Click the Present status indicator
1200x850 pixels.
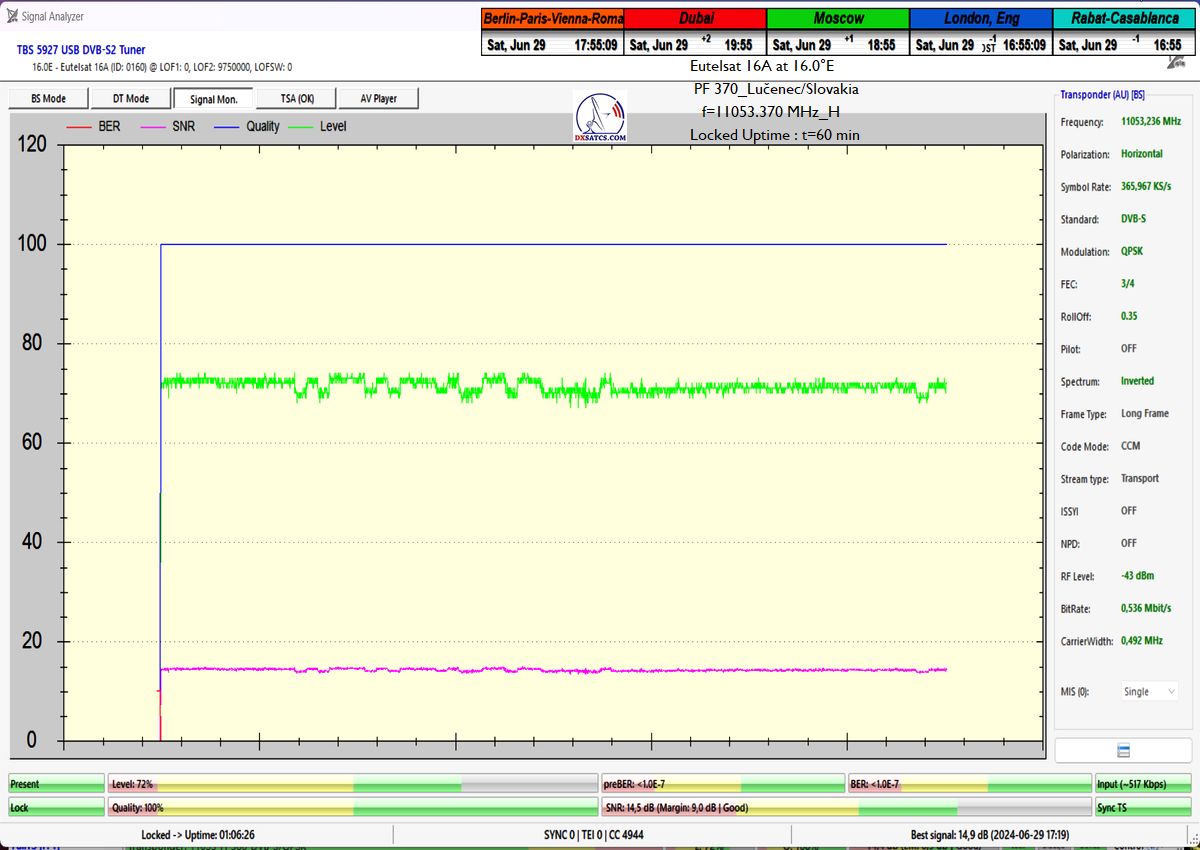pos(56,784)
